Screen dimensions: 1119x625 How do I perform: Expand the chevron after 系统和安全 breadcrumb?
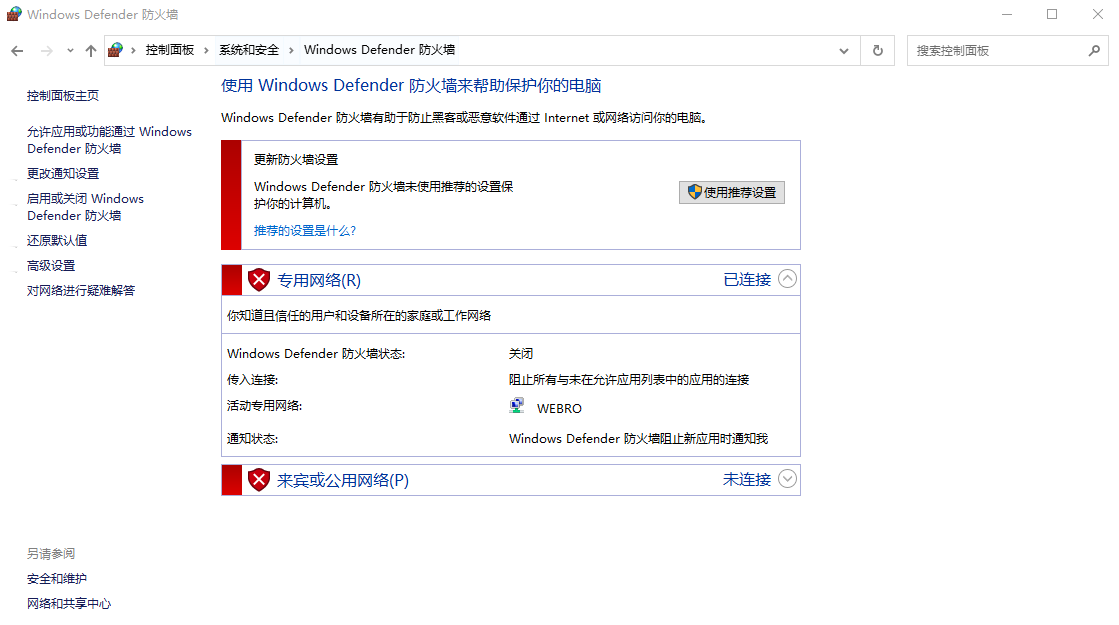pos(291,50)
